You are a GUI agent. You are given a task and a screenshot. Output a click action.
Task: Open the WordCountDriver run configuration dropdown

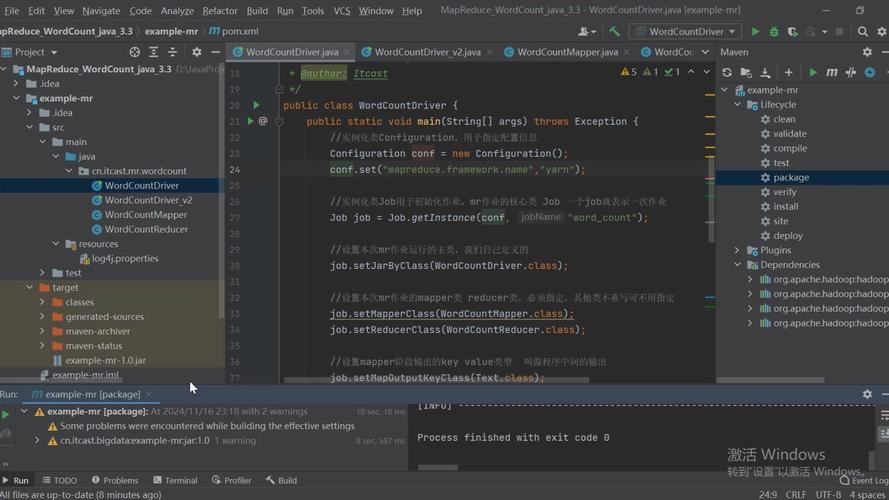(685, 32)
